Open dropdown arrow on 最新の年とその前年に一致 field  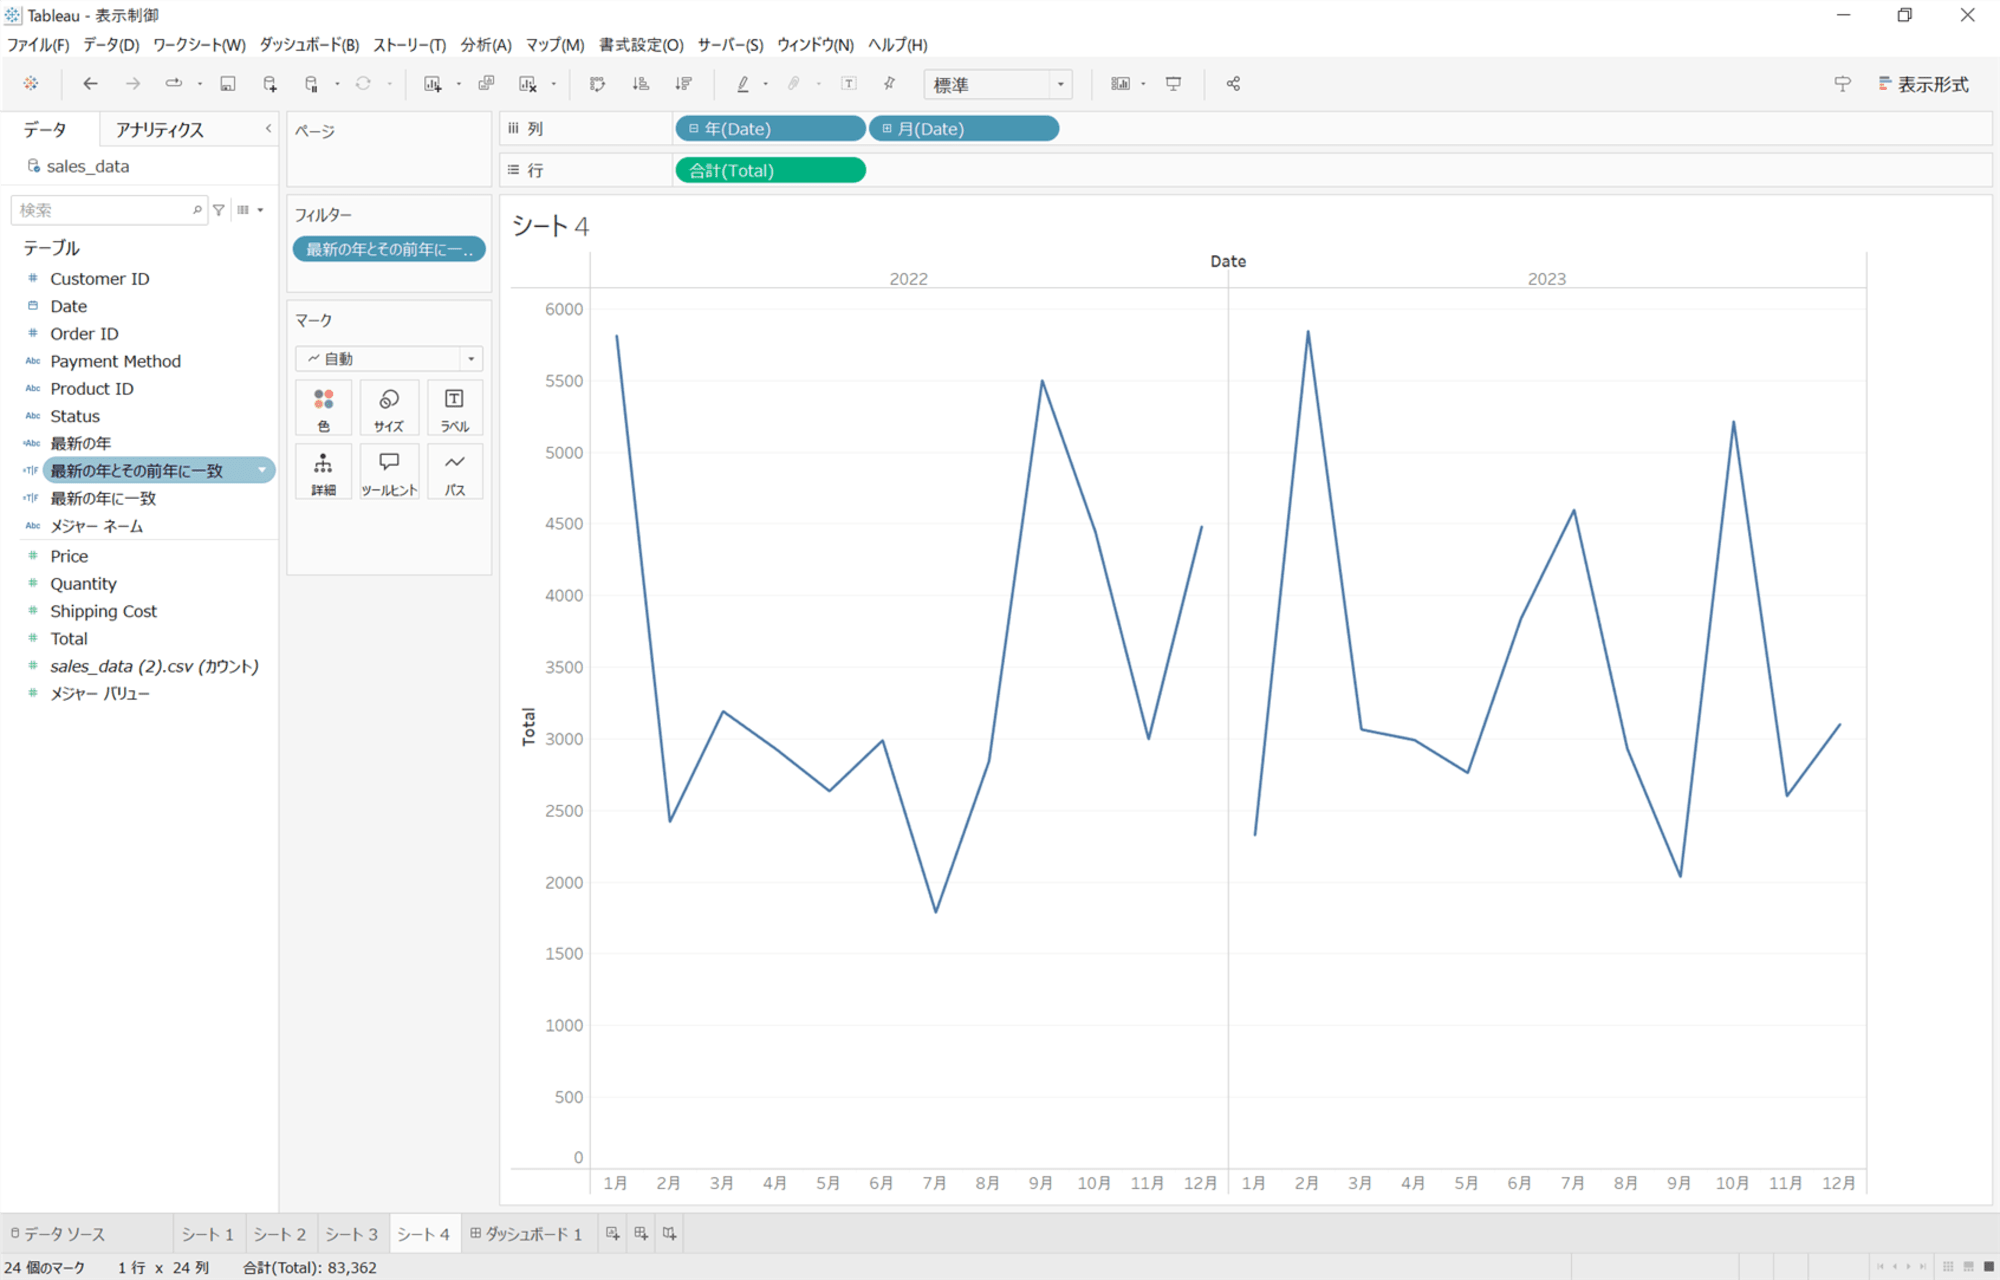(x=262, y=470)
